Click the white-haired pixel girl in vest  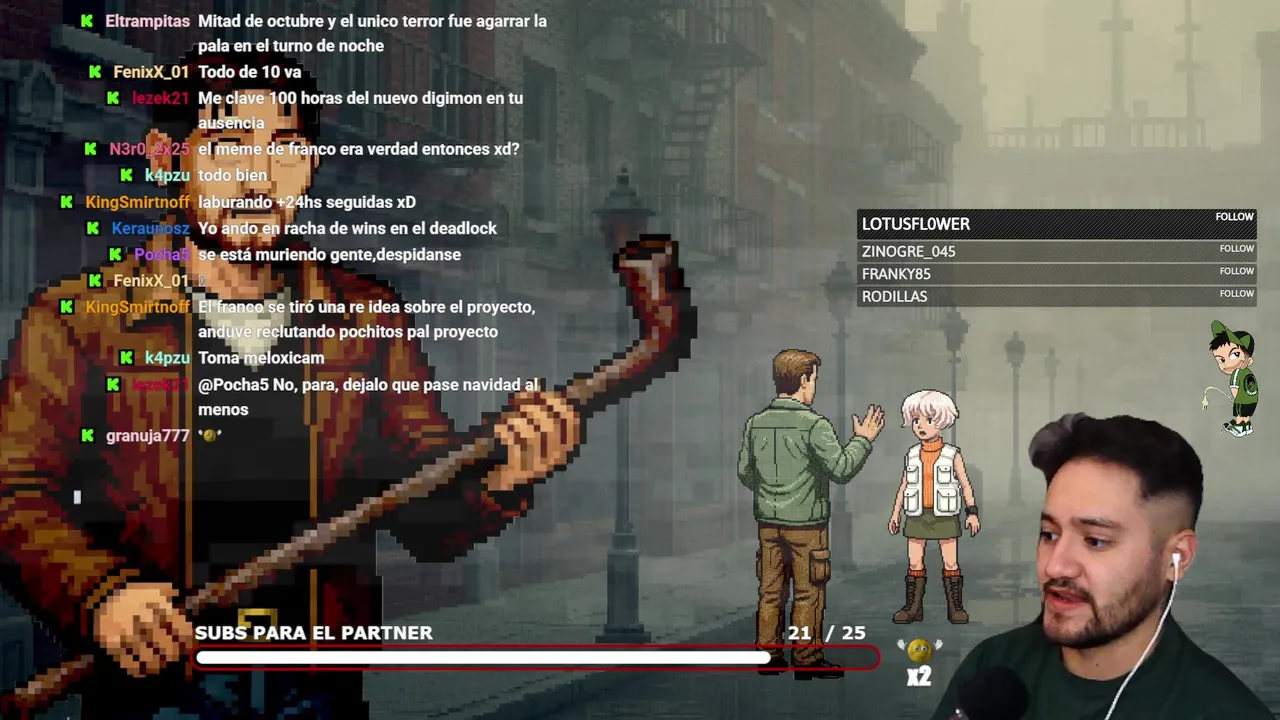click(936, 507)
